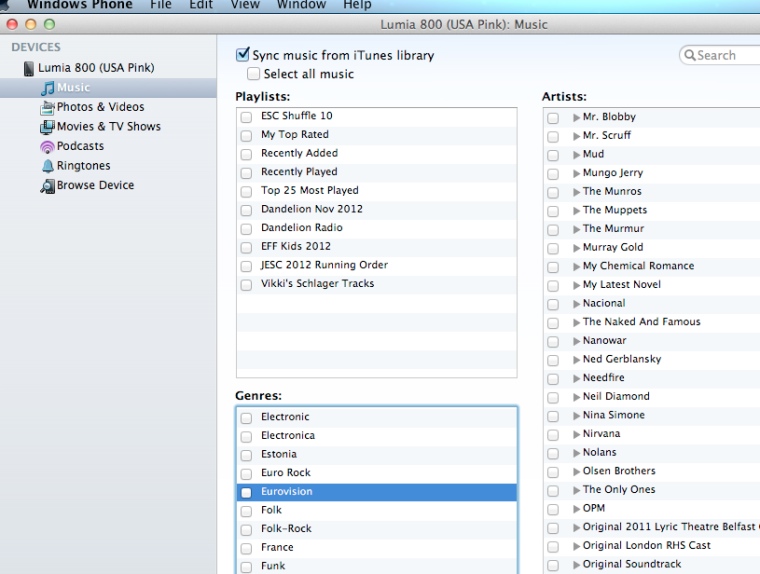Go to Movies & TV Shows section
This screenshot has height=574, width=760.
pos(109,127)
